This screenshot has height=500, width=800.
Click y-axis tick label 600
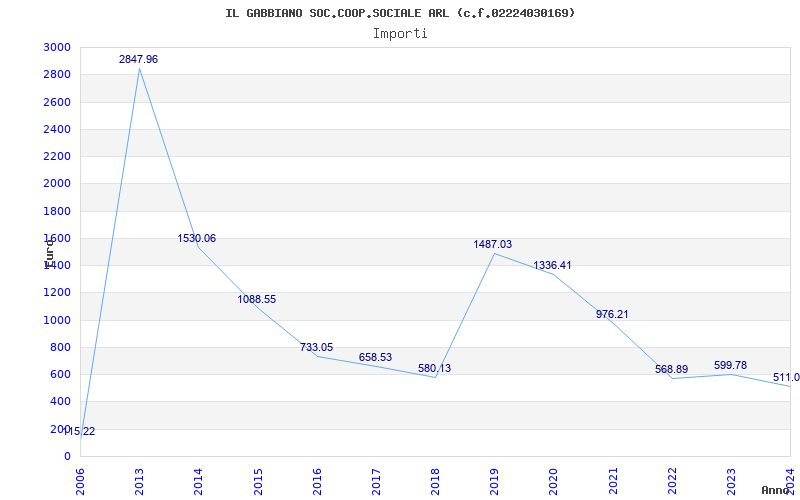[x=61, y=374]
